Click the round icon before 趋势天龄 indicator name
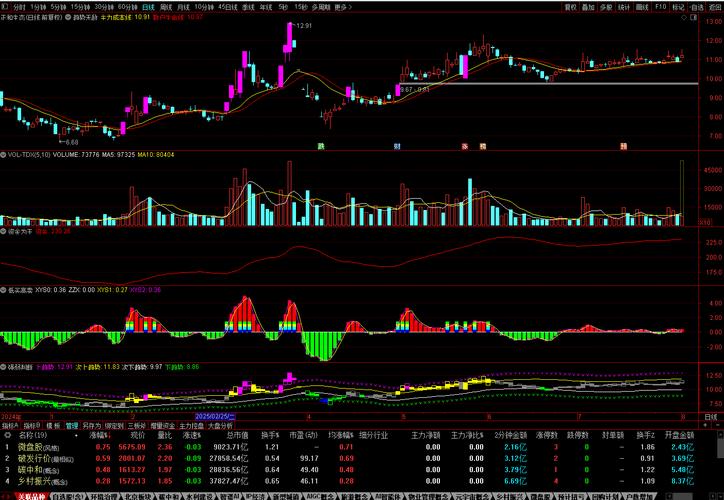The height and width of the screenshot is (500, 724). click(x=70, y=17)
